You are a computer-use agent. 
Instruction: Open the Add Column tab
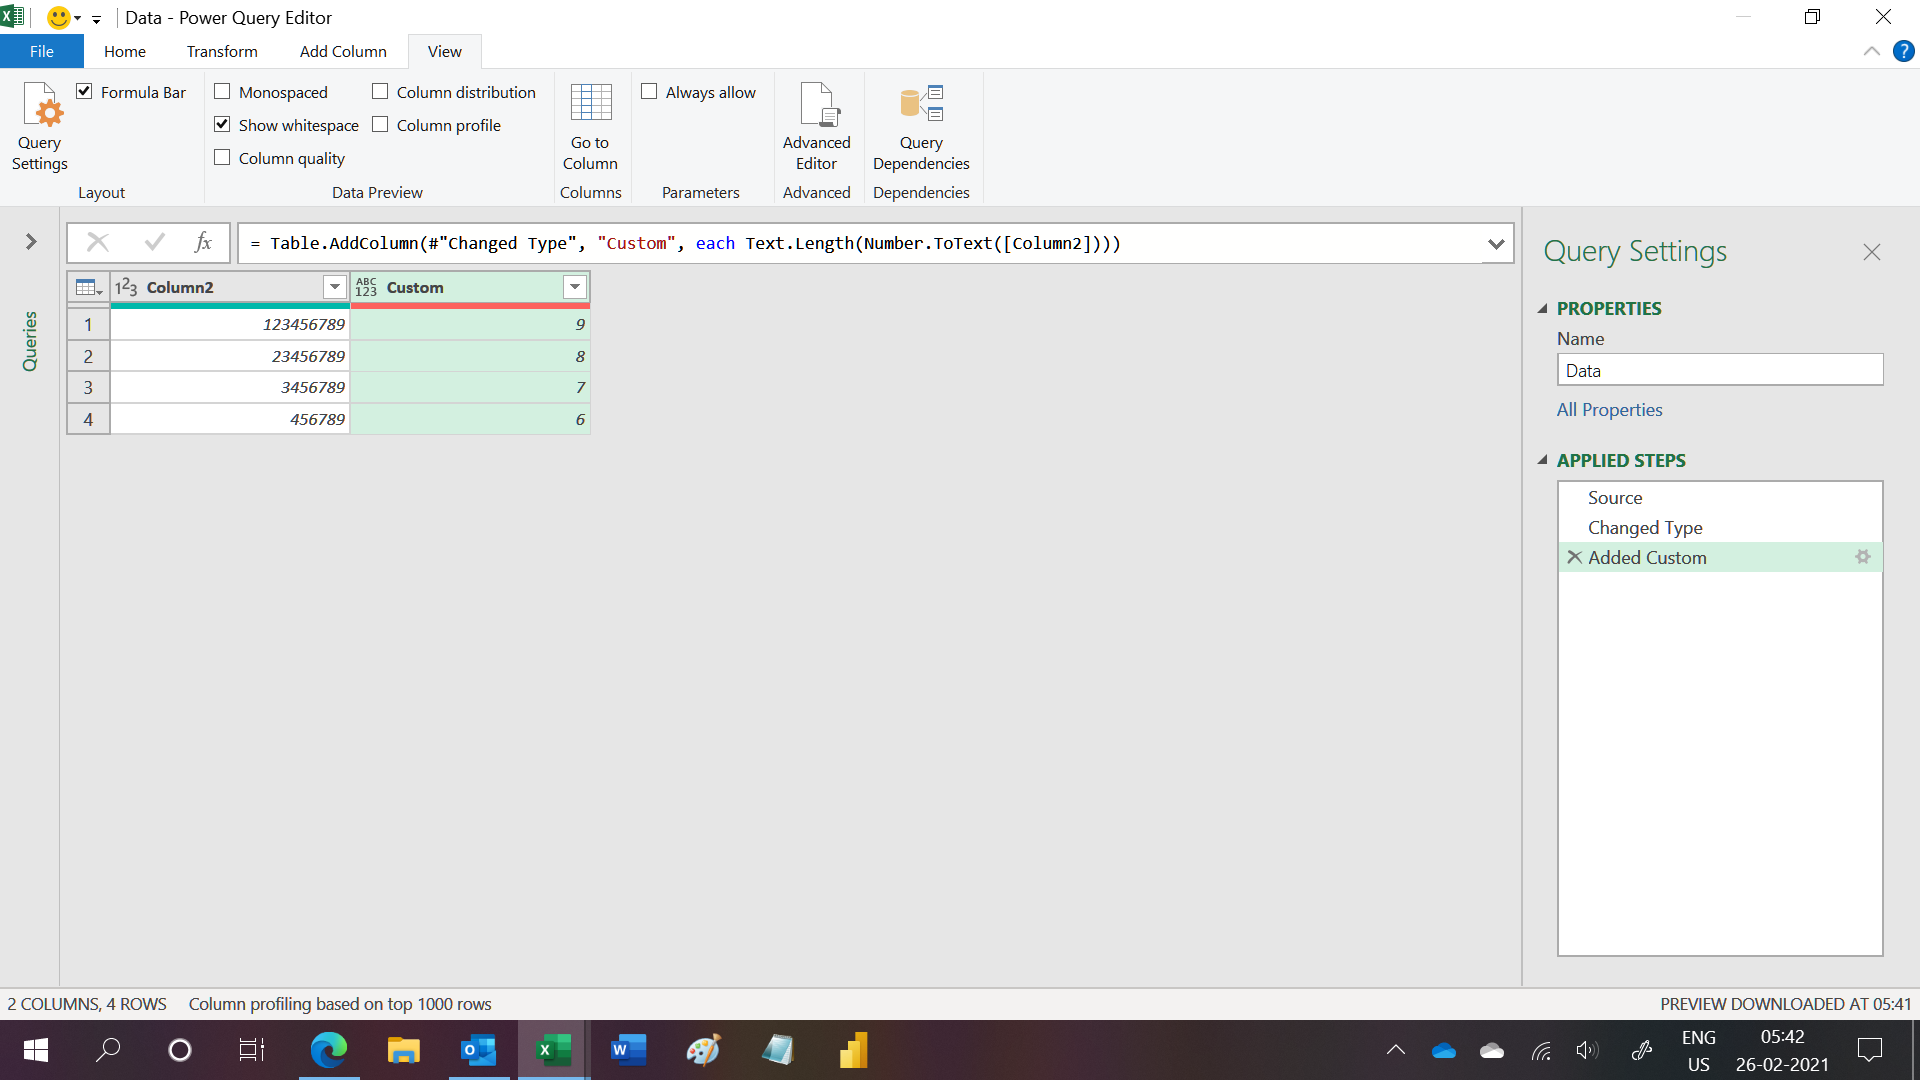click(x=343, y=51)
